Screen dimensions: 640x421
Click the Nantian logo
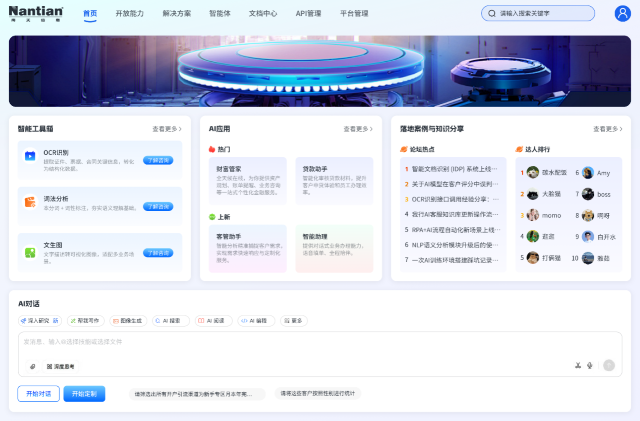(x=36, y=13)
